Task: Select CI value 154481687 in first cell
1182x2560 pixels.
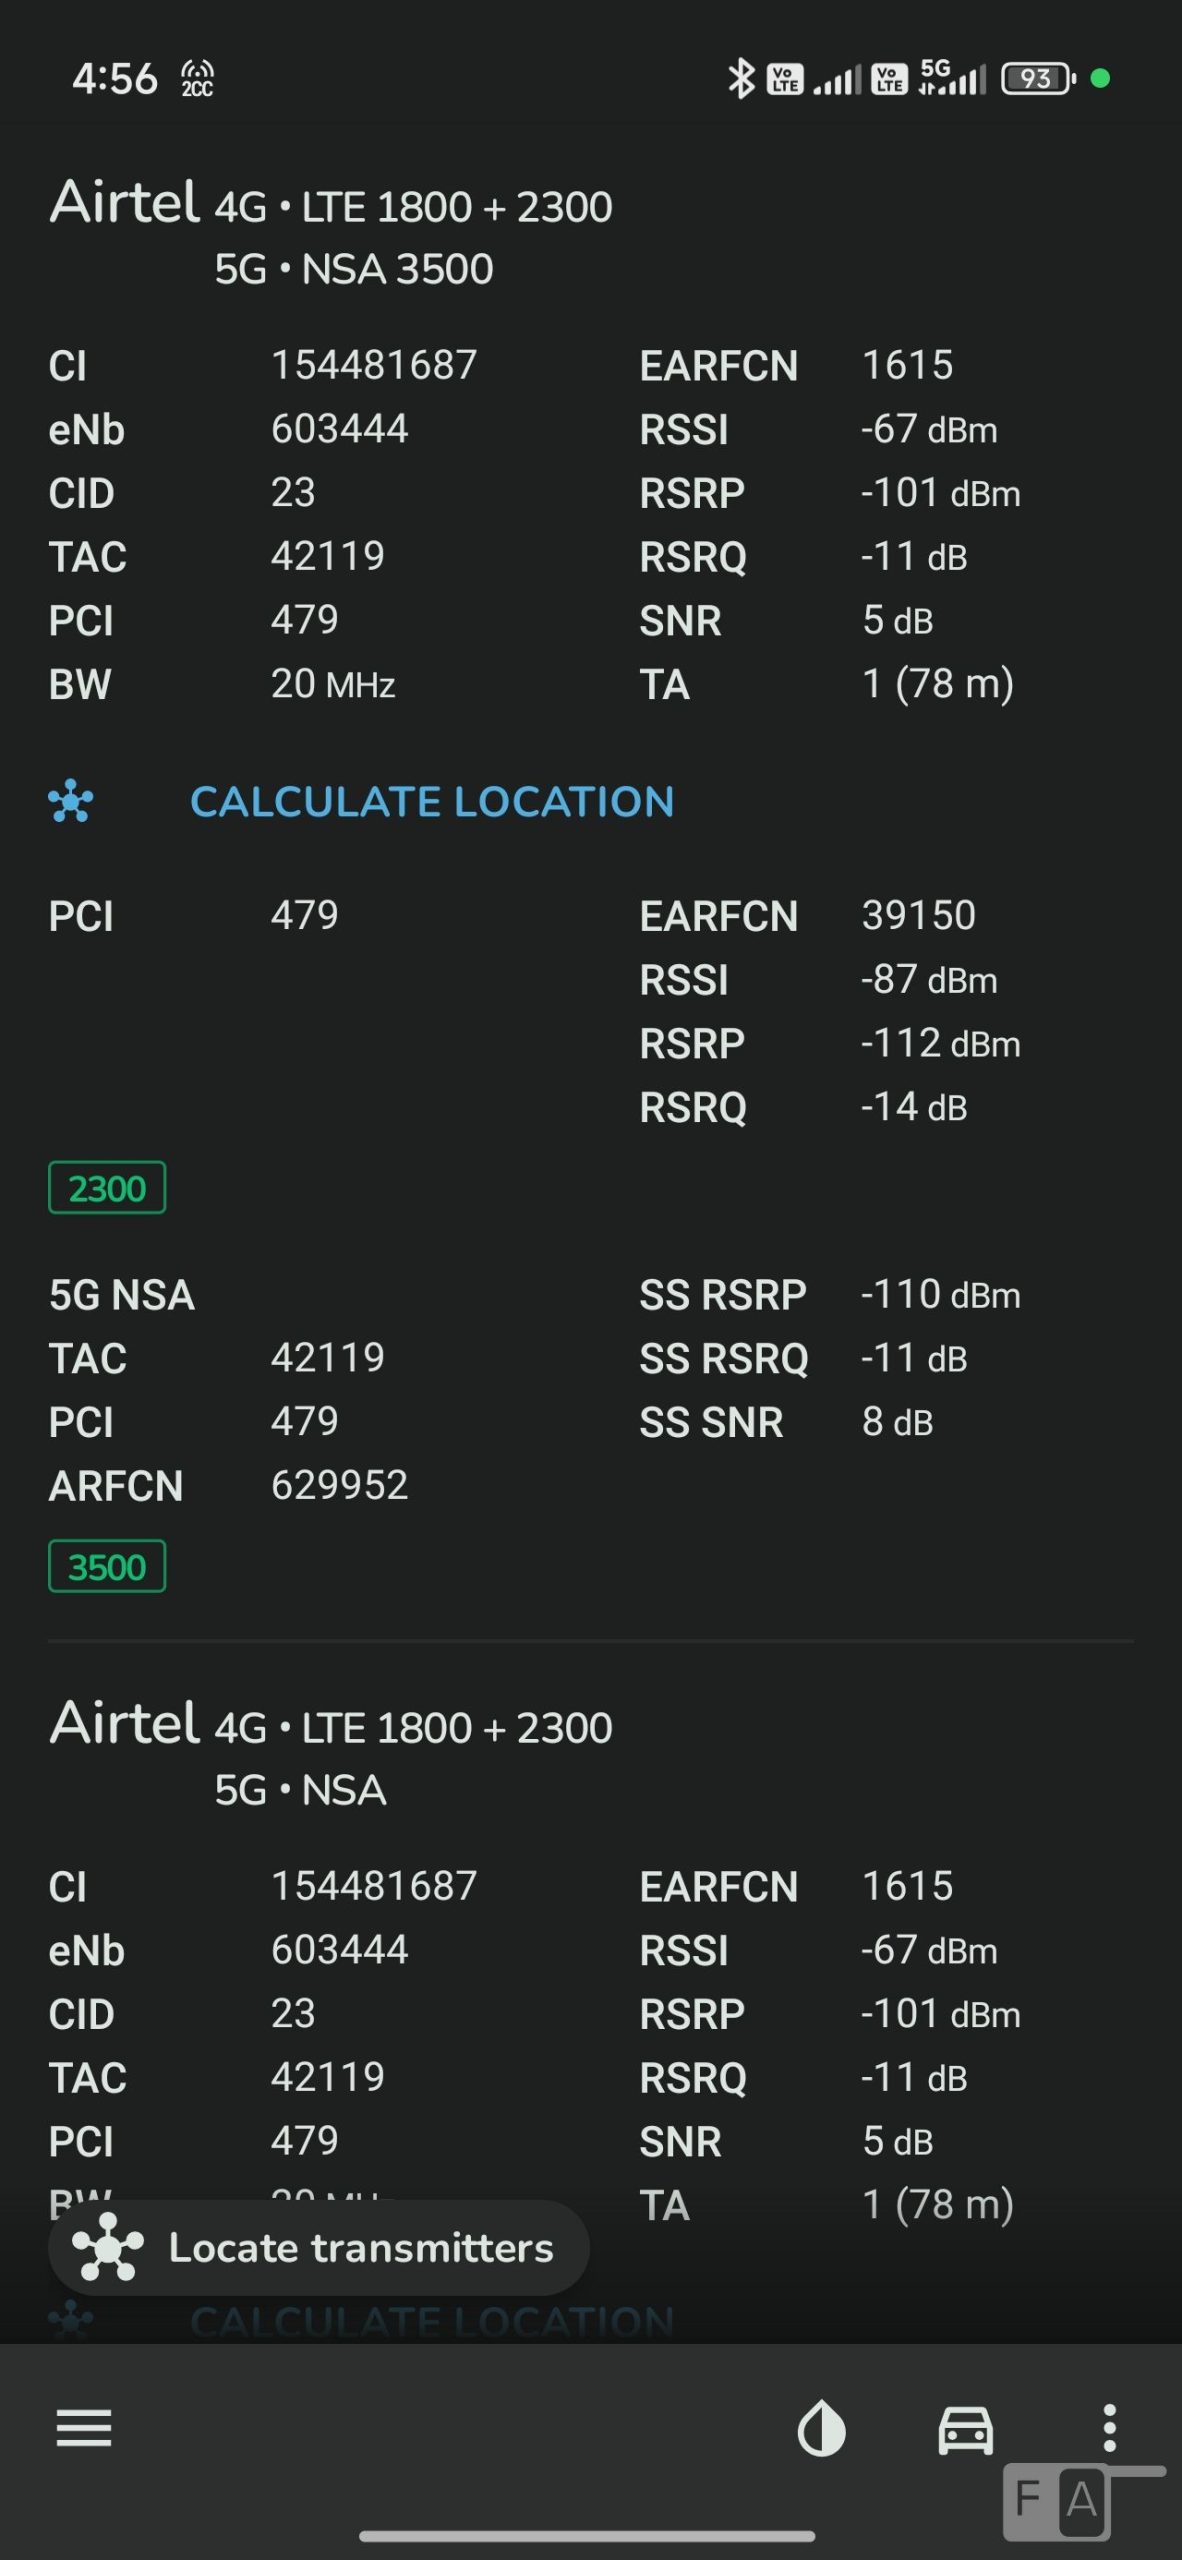Action: coord(374,365)
